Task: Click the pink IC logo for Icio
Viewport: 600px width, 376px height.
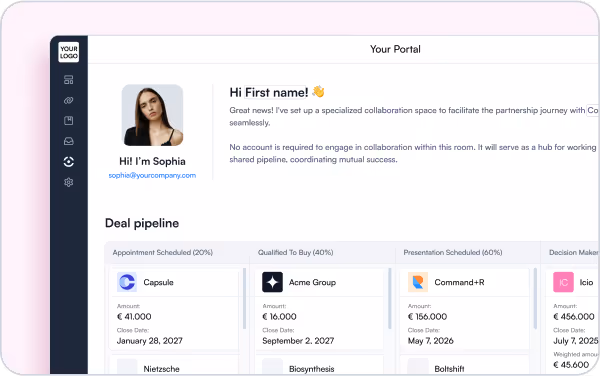Action: (563, 282)
